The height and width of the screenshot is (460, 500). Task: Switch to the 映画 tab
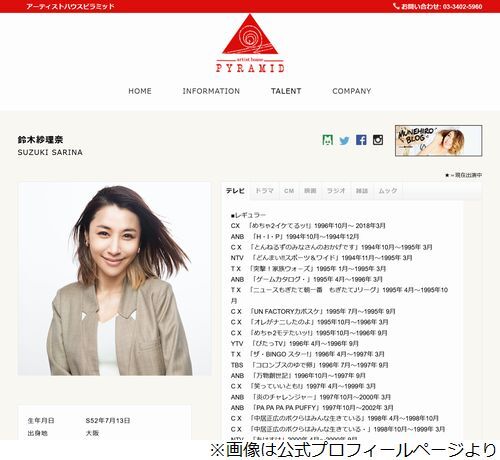[x=310, y=191]
